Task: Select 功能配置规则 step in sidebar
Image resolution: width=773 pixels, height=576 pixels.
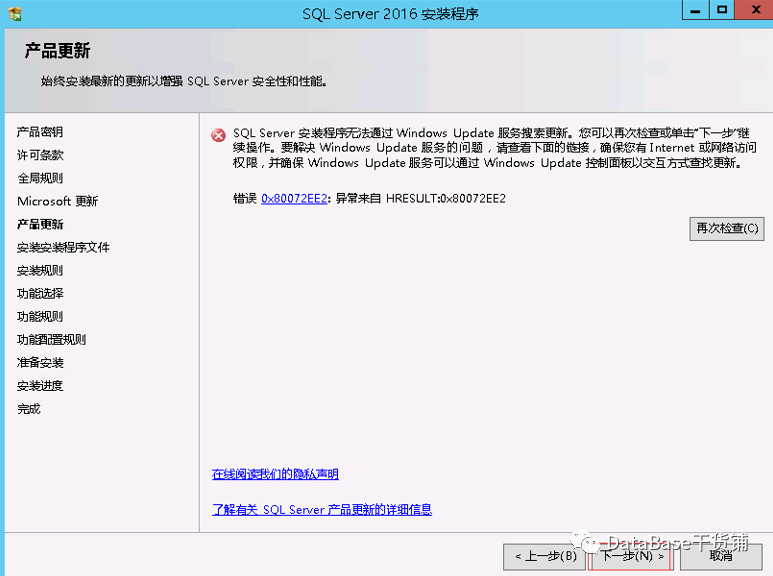Action: point(51,340)
